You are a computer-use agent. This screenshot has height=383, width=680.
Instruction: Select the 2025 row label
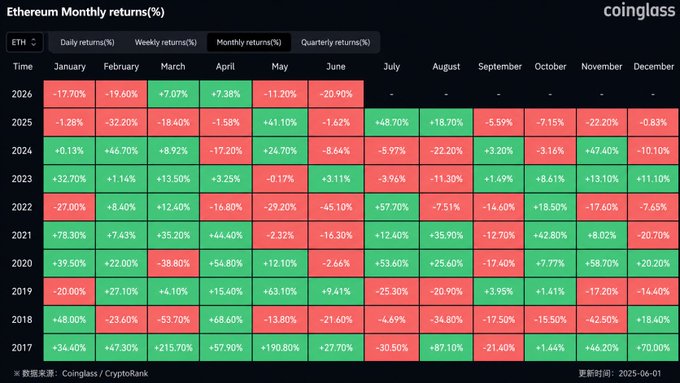coord(22,122)
